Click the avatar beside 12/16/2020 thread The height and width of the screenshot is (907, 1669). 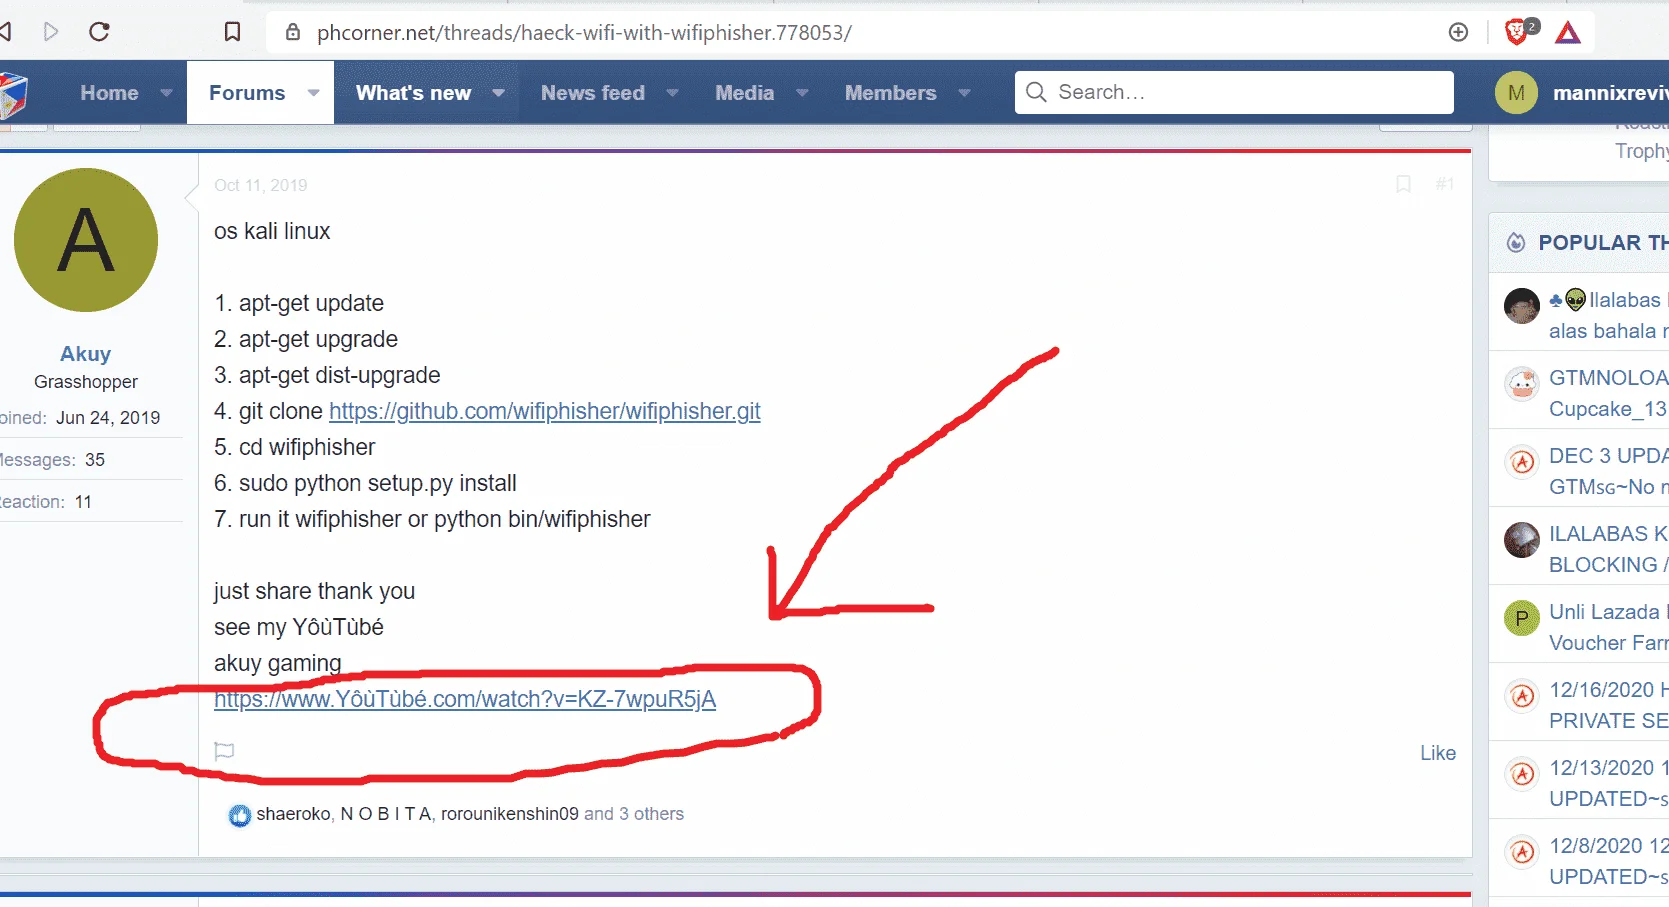pyautogui.click(x=1522, y=696)
